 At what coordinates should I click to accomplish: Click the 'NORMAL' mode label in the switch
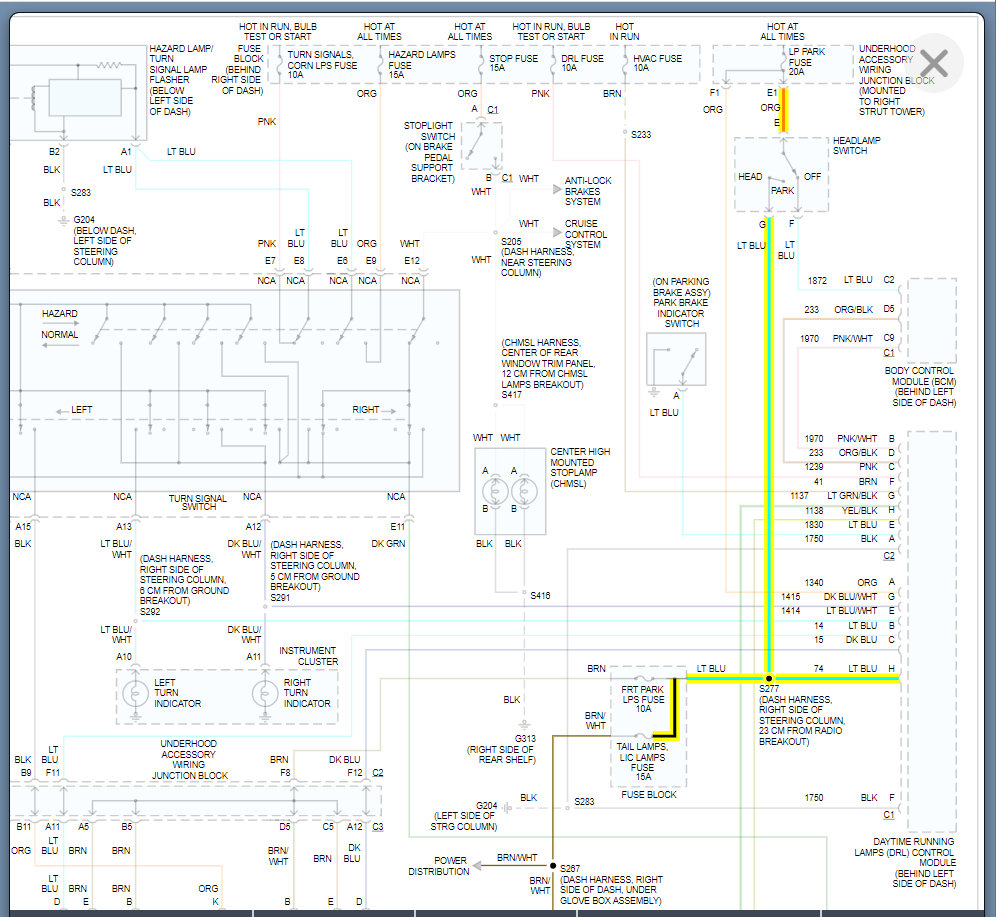click(x=60, y=335)
